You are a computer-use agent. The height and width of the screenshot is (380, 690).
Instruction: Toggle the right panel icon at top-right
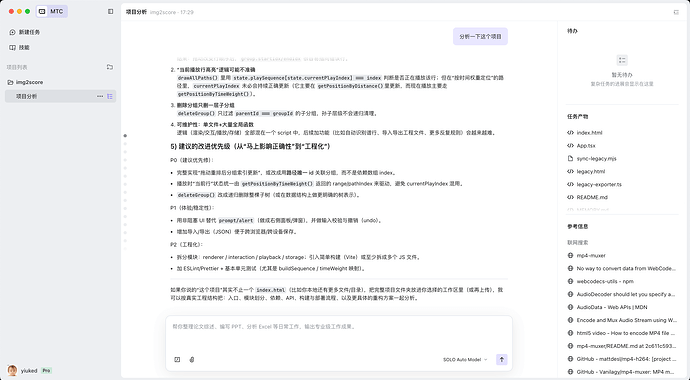pyautogui.click(x=676, y=12)
